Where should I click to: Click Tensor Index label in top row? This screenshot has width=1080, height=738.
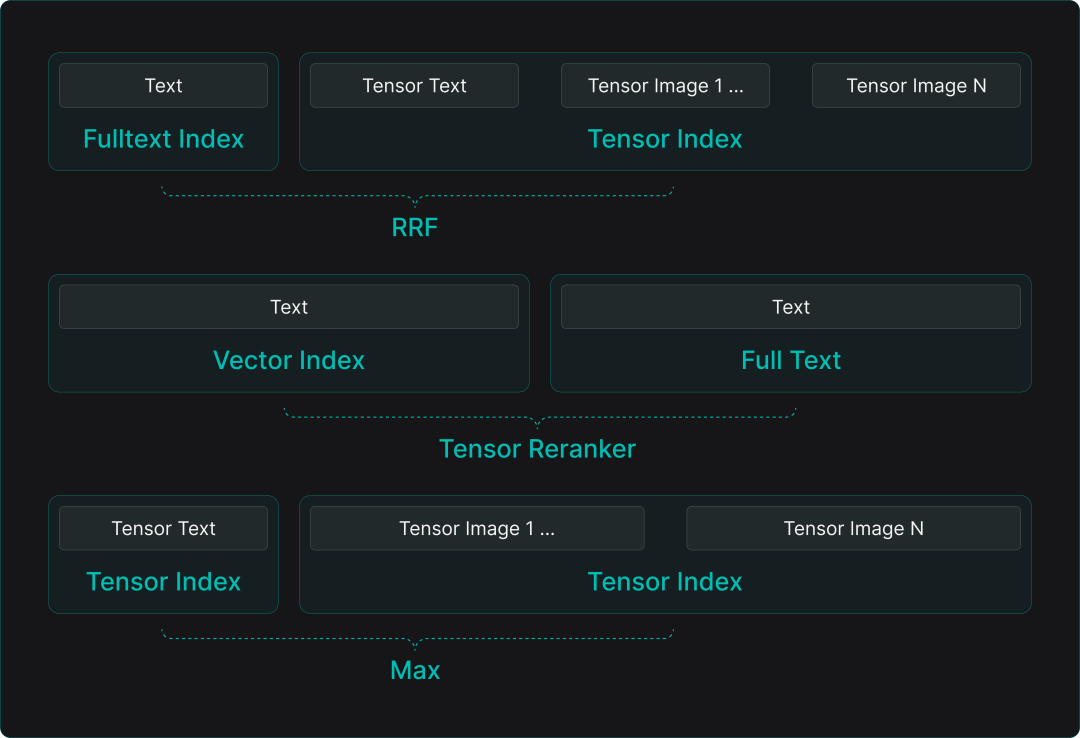(x=665, y=139)
